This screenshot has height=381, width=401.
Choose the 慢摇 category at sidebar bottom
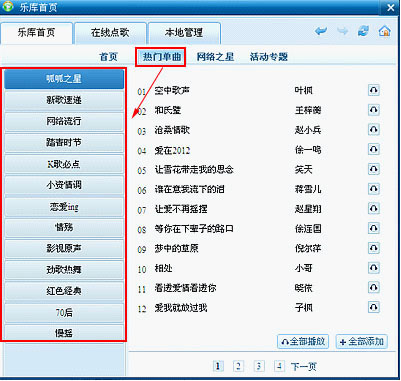click(x=64, y=332)
